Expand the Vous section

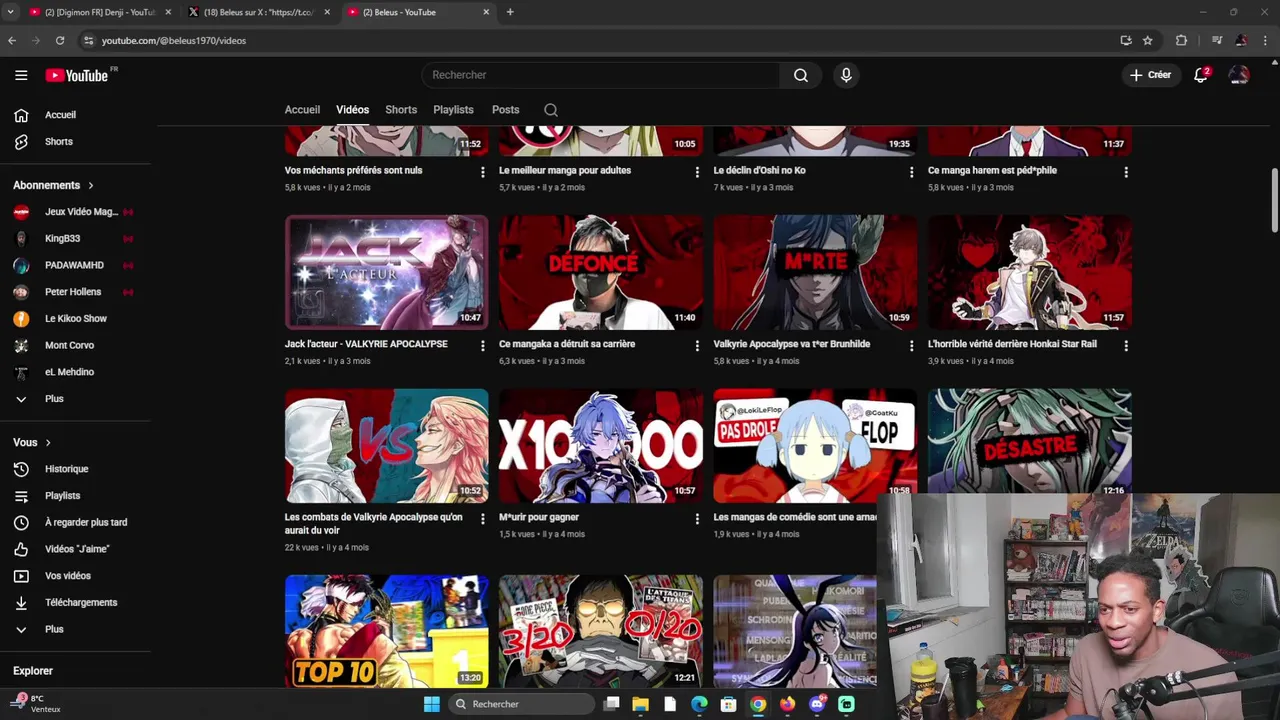(x=32, y=442)
